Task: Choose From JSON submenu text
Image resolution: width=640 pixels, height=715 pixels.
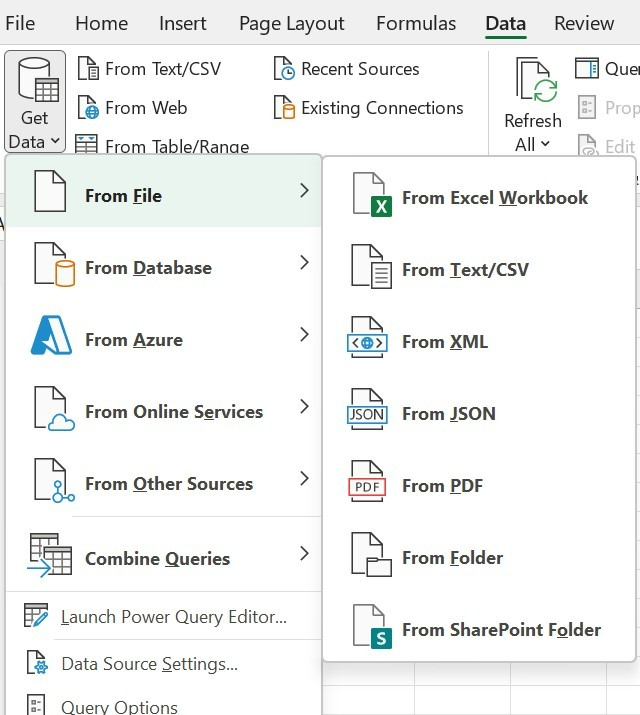Action: tap(449, 414)
